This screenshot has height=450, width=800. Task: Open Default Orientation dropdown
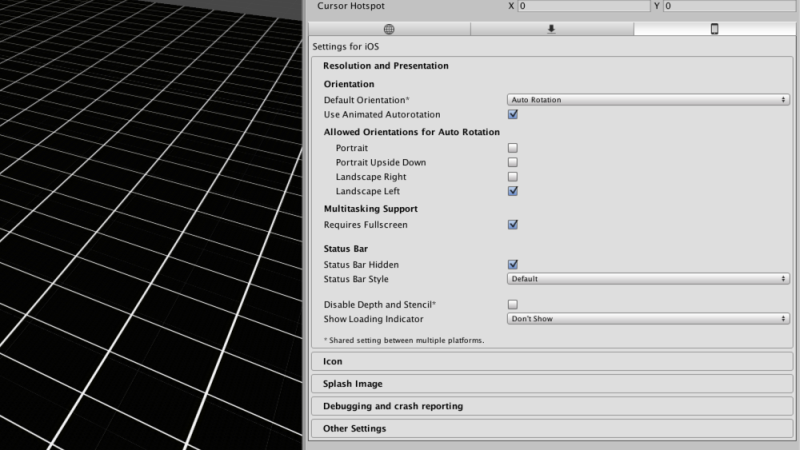coord(648,100)
